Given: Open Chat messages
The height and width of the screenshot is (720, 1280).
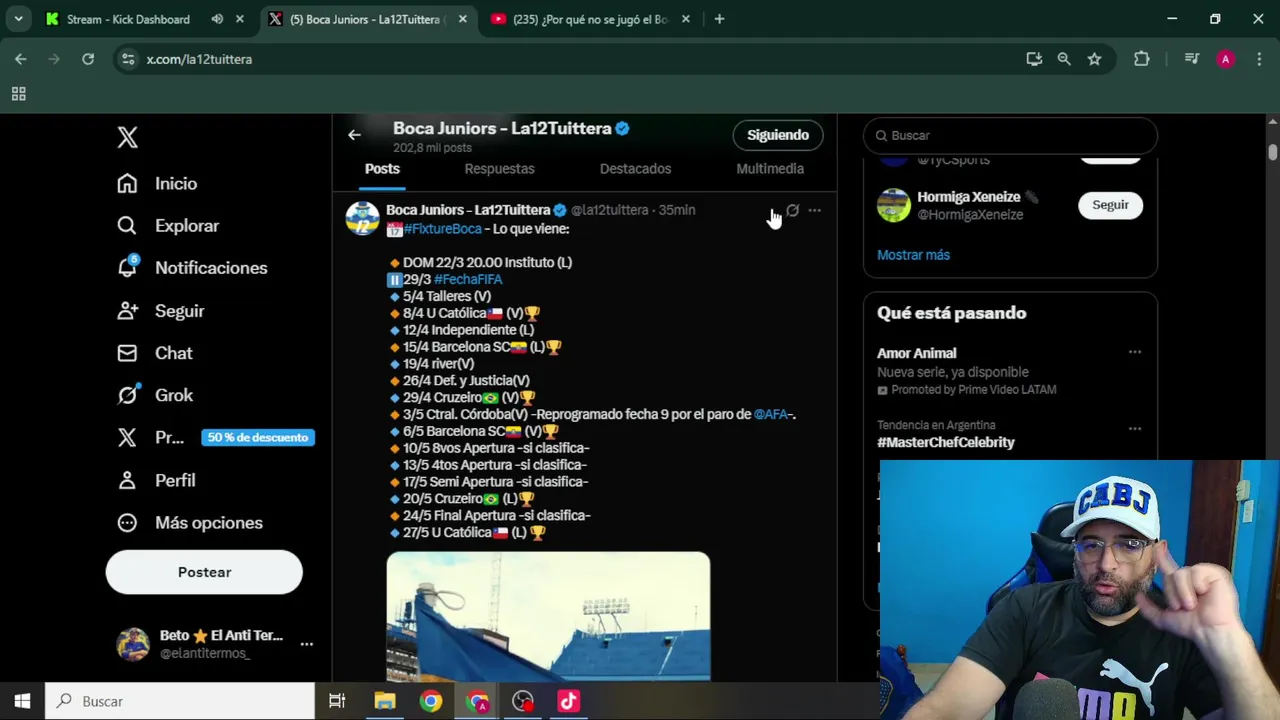Looking at the screenshot, I should click(155, 353).
